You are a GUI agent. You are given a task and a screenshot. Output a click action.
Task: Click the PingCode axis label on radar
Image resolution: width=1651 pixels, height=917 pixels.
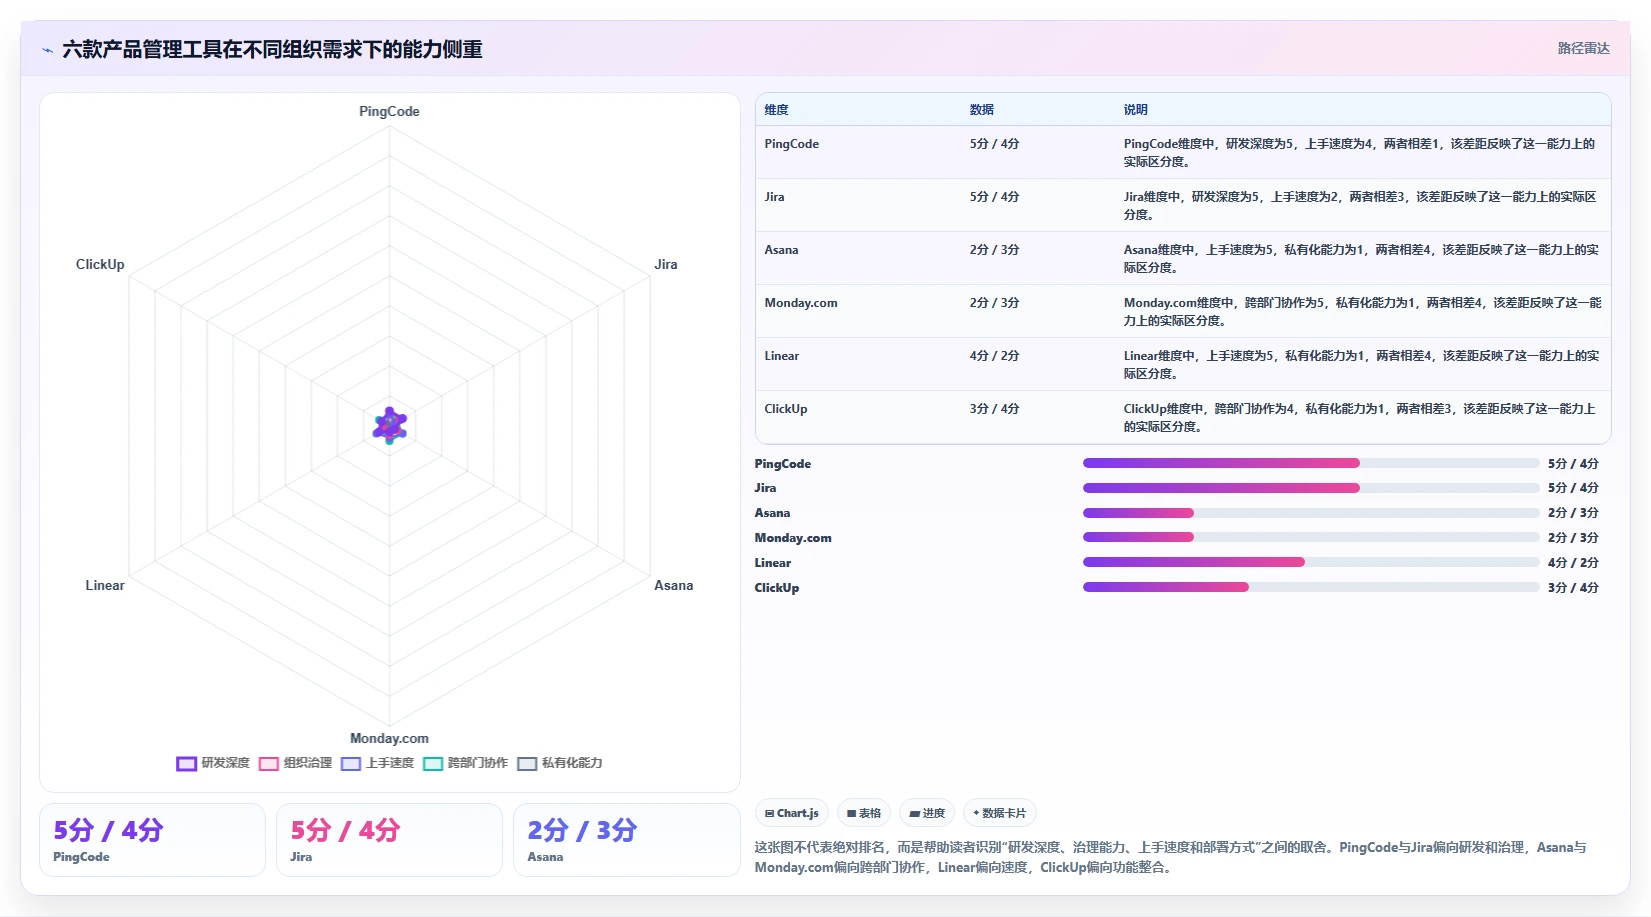pos(389,111)
